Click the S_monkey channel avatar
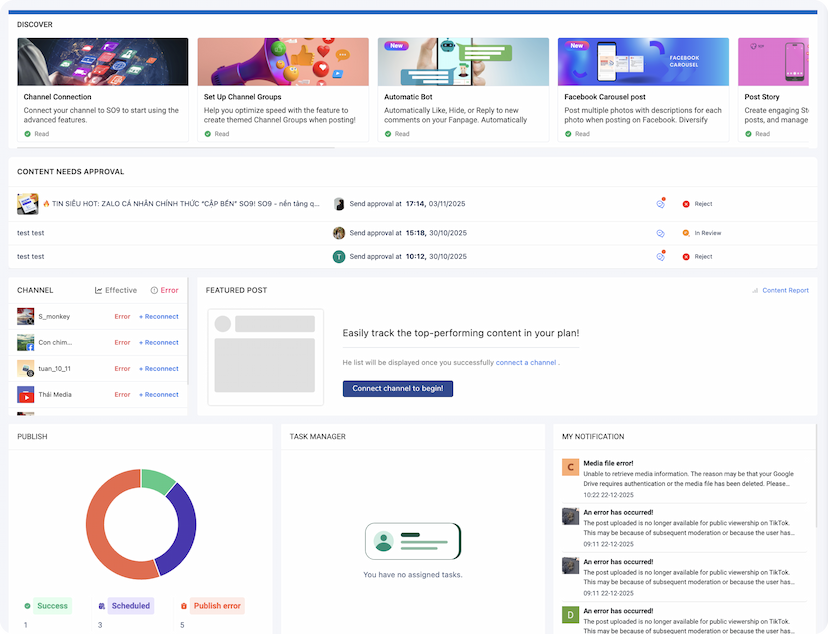The image size is (828, 634). 25,316
